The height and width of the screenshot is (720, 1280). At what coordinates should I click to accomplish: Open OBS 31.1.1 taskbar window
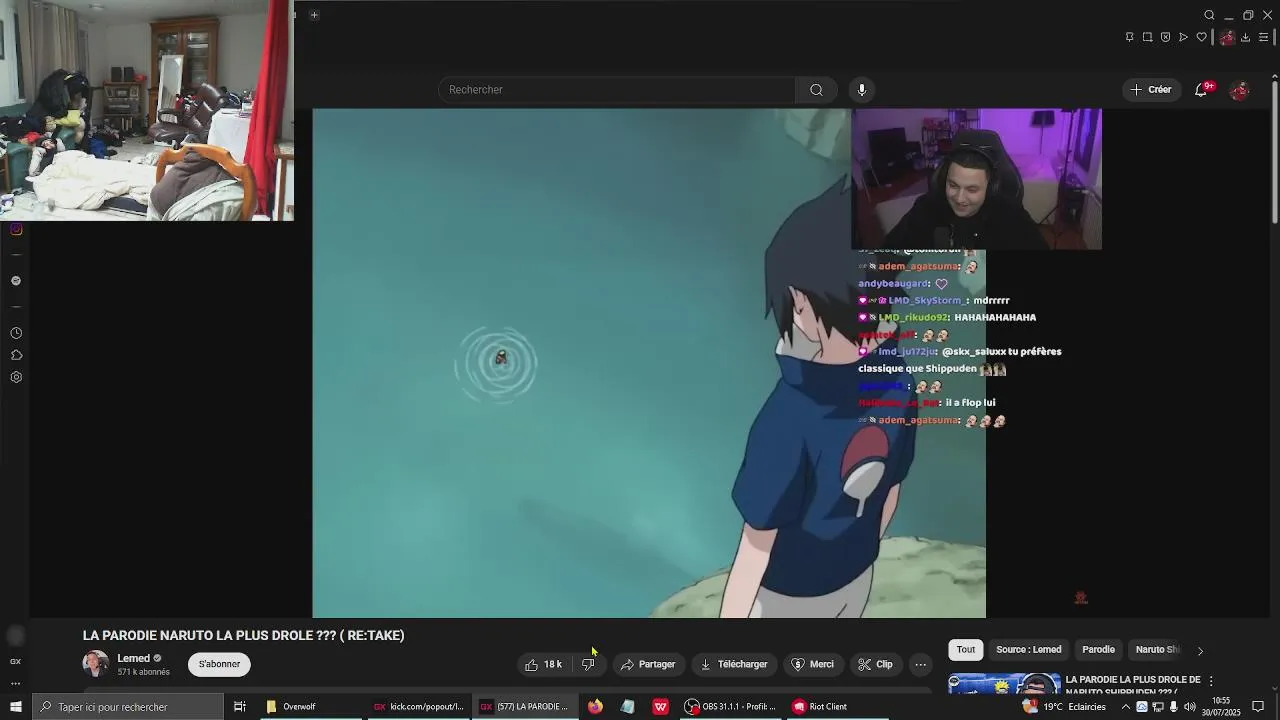coord(731,707)
